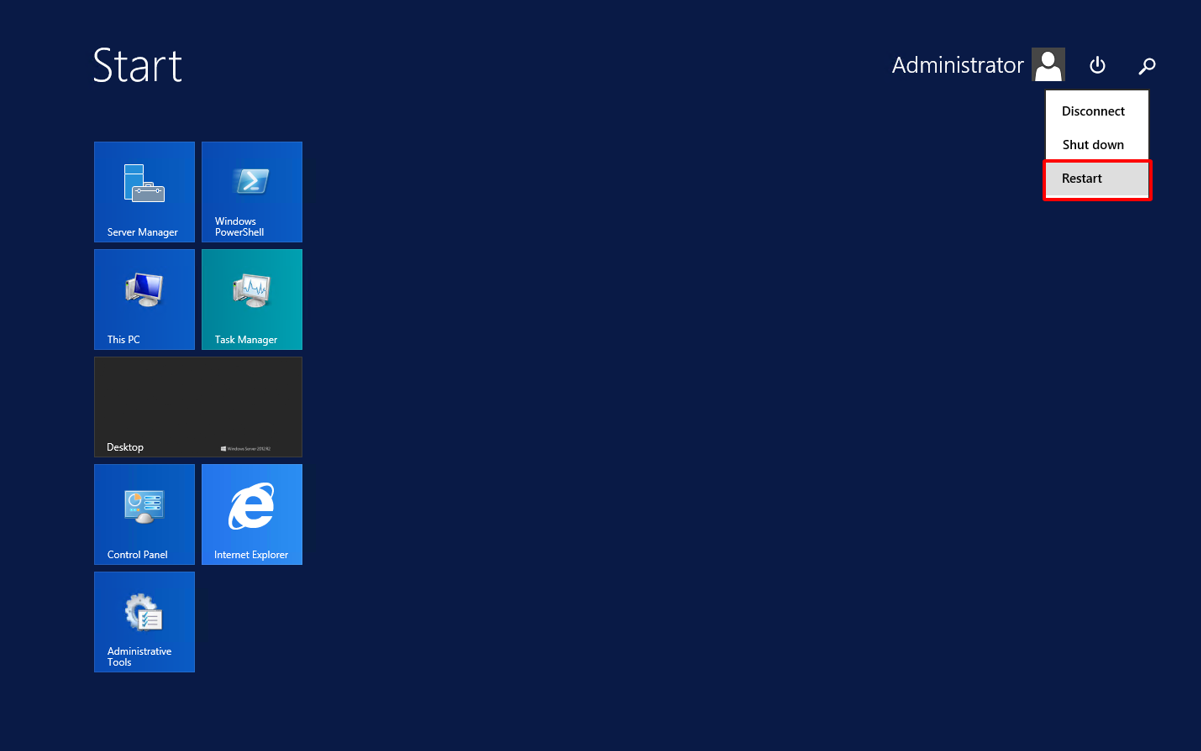The image size is (1201, 751).
Task: Select Restart in the power menu
Action: (x=1096, y=179)
